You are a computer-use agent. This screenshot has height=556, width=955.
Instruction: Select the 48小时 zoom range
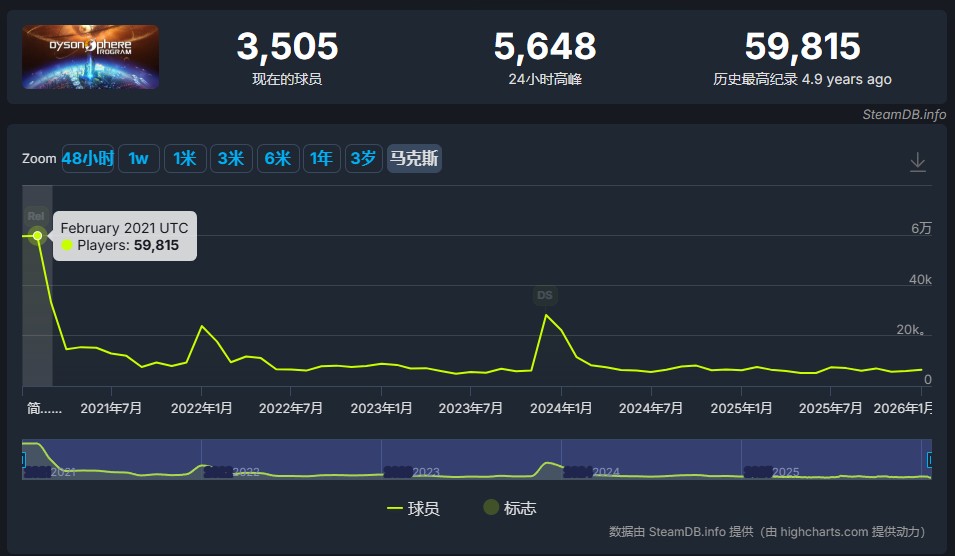(88, 158)
